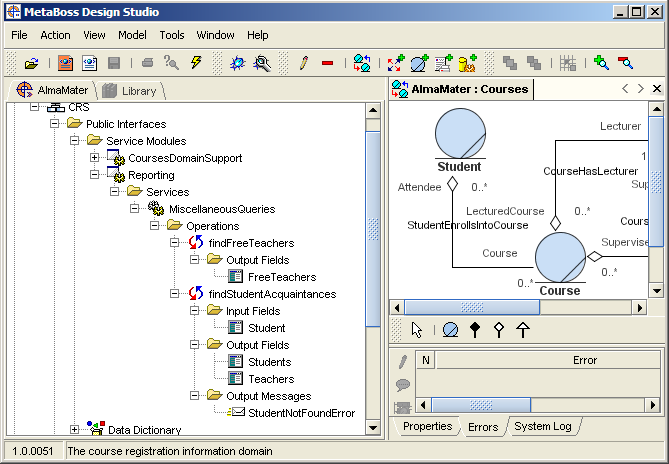Open the Help menu

(x=257, y=35)
